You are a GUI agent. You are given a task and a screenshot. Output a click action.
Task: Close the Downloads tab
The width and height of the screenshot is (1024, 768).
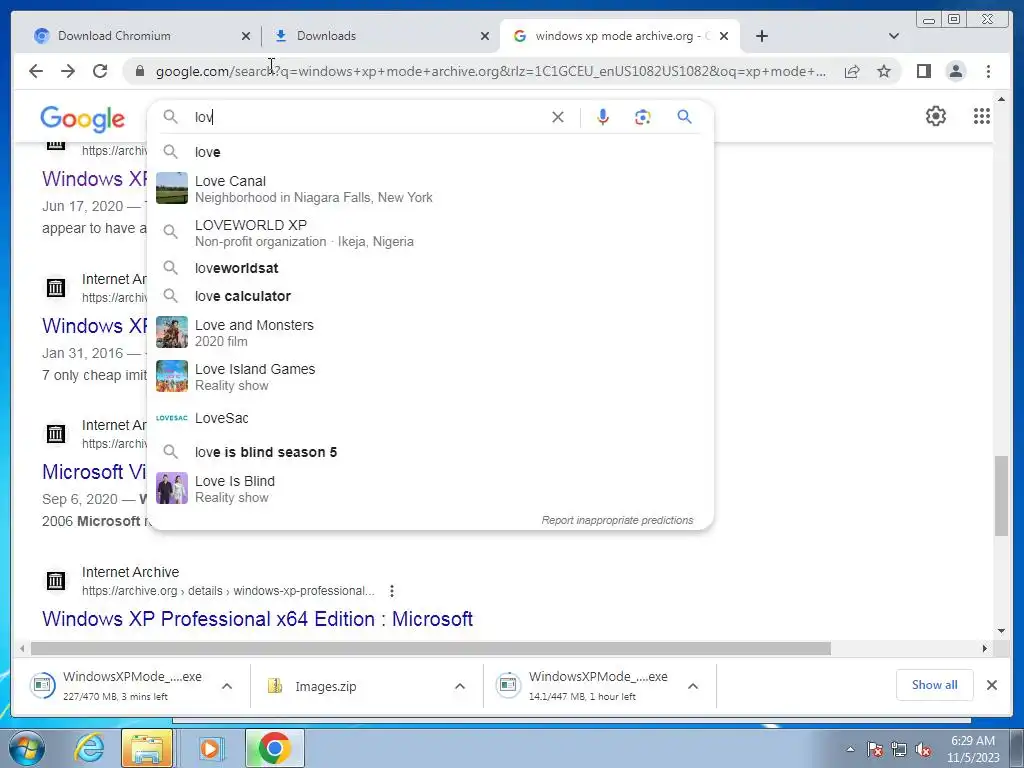tap(485, 37)
